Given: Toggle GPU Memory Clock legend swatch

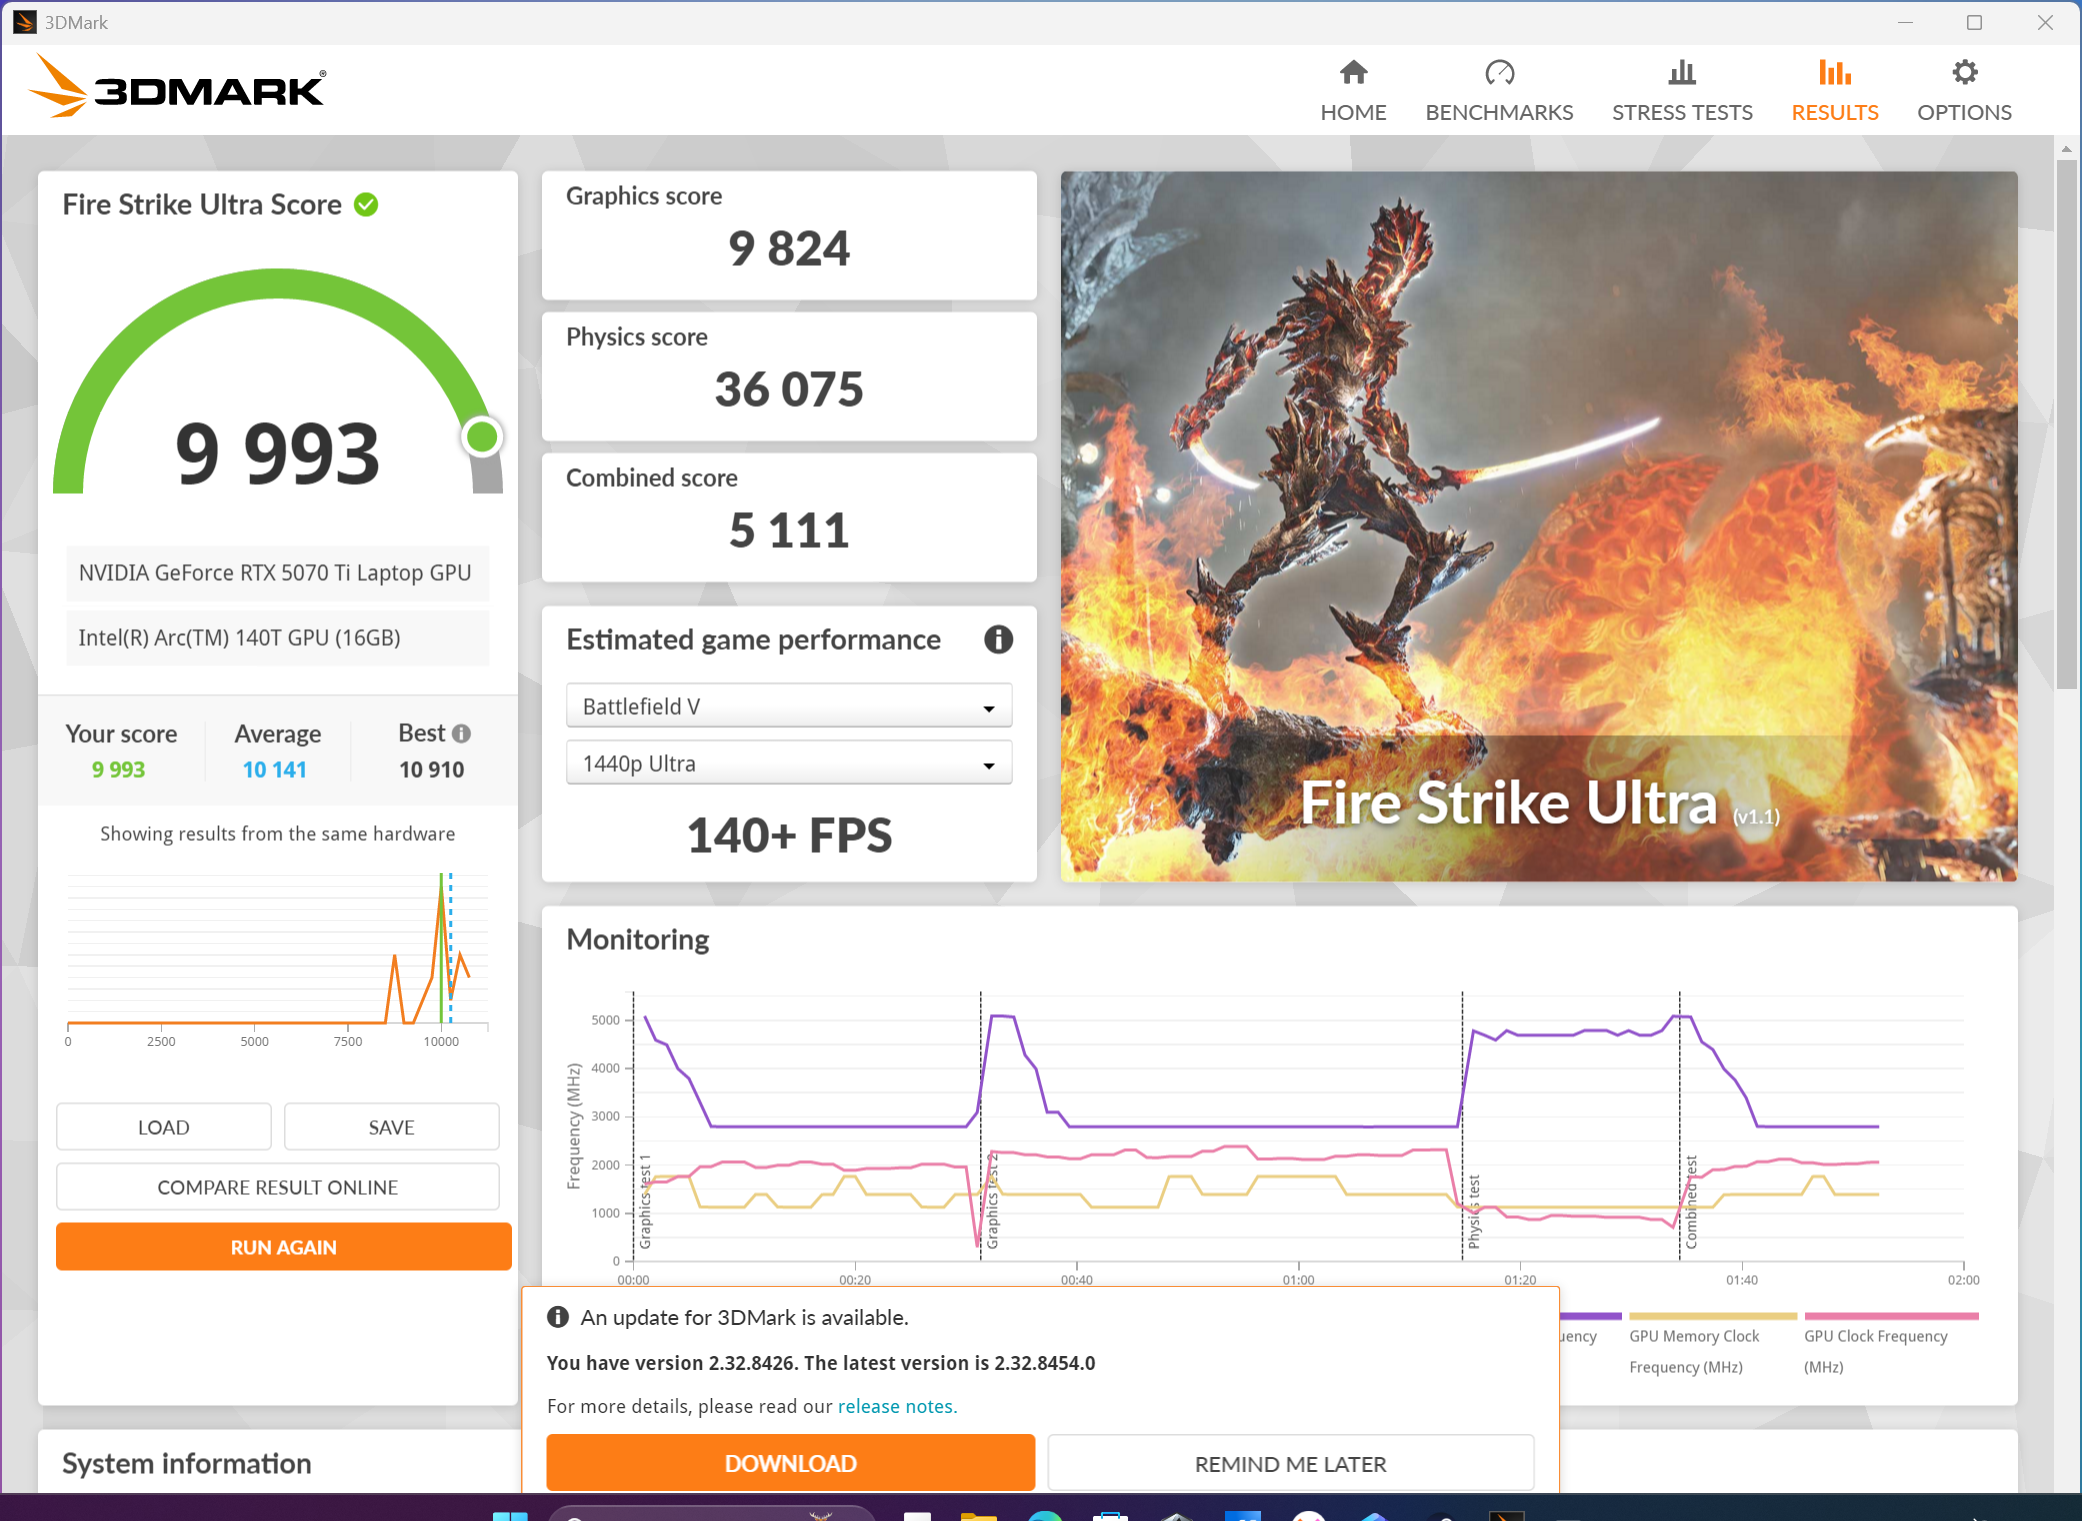Looking at the screenshot, I should 1712,1316.
